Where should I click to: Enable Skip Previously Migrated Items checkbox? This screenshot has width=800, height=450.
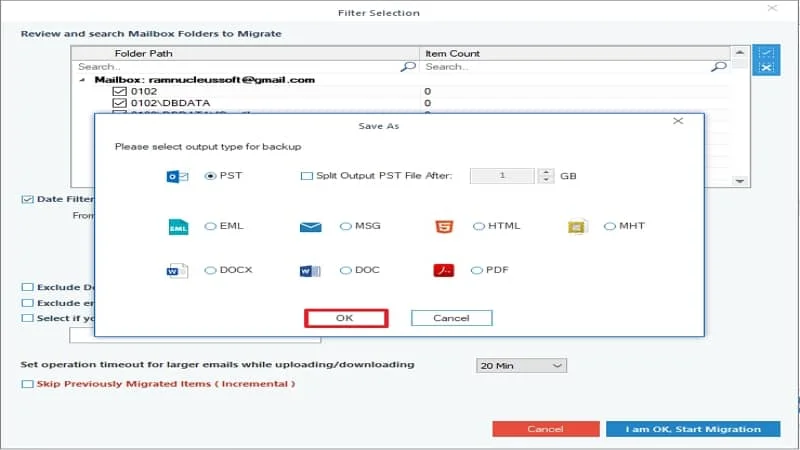(28, 384)
